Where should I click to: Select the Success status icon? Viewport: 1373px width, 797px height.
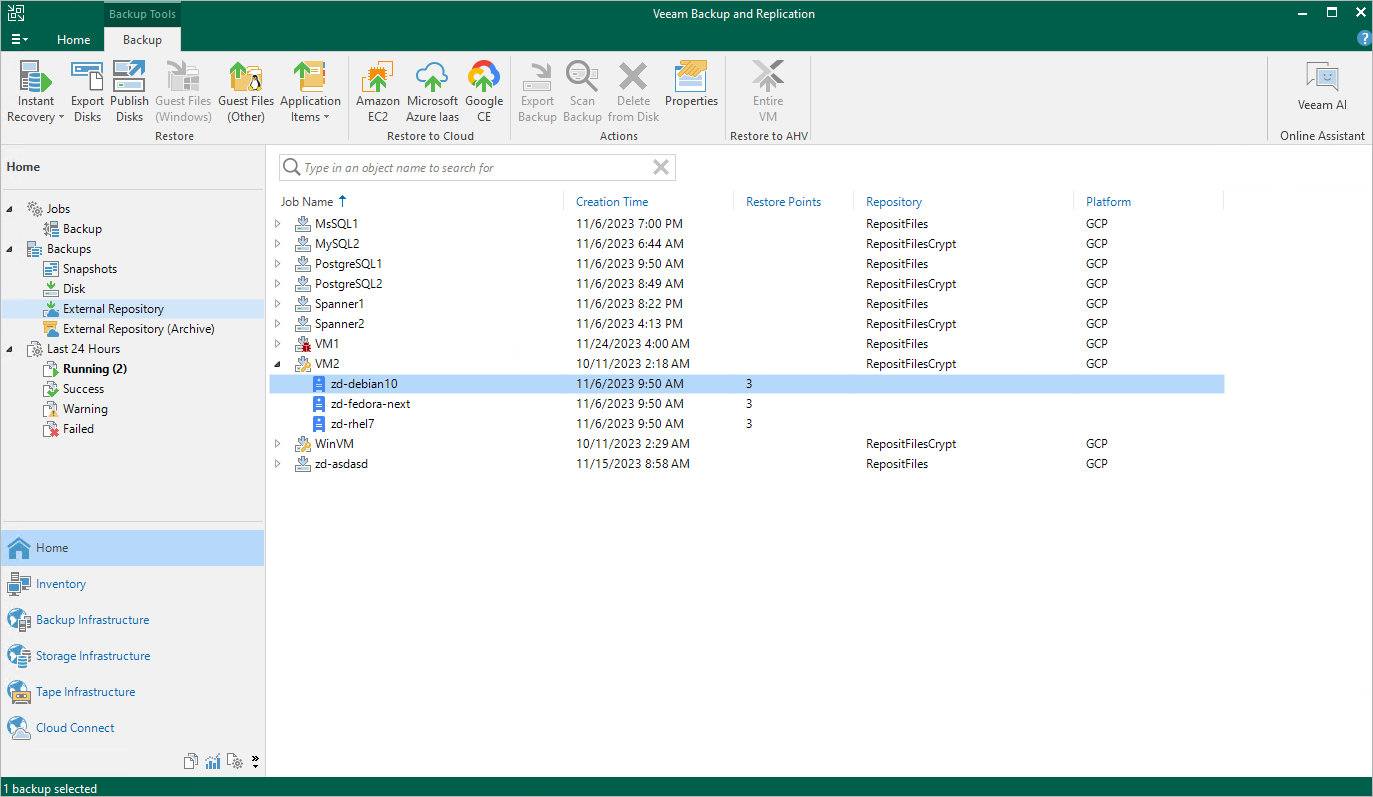tap(52, 389)
